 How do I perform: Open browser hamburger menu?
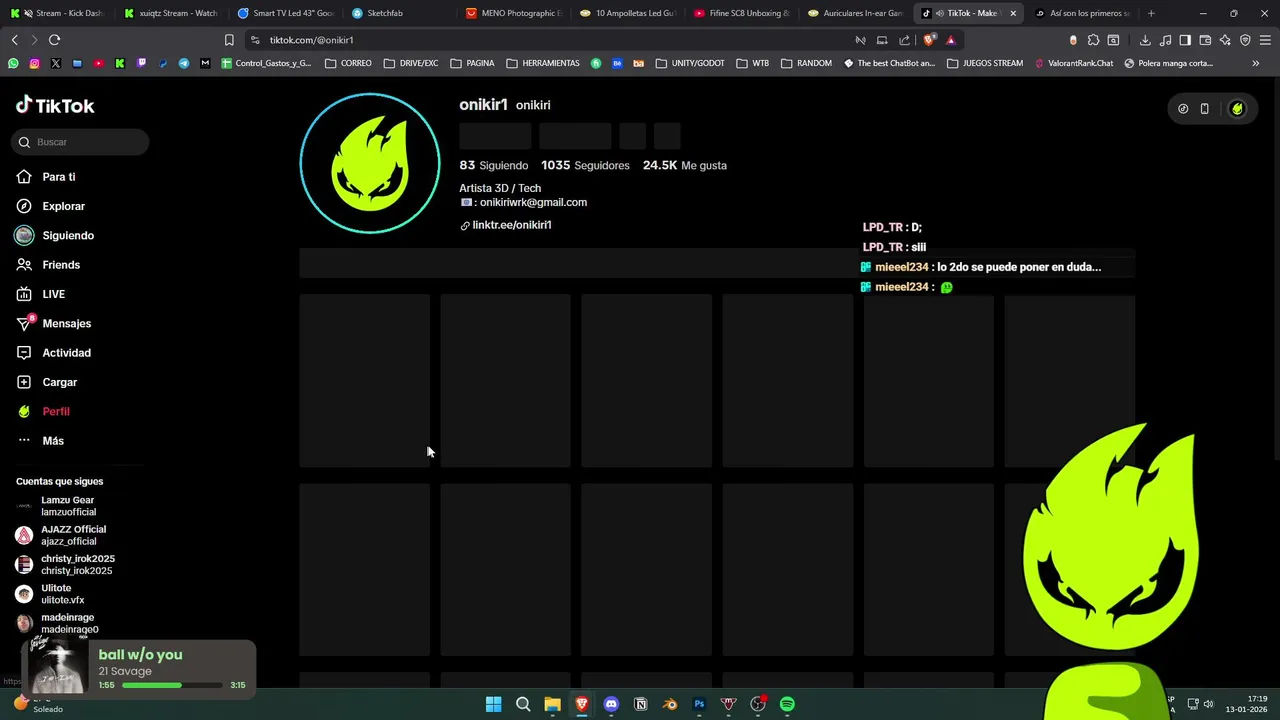(x=1266, y=40)
